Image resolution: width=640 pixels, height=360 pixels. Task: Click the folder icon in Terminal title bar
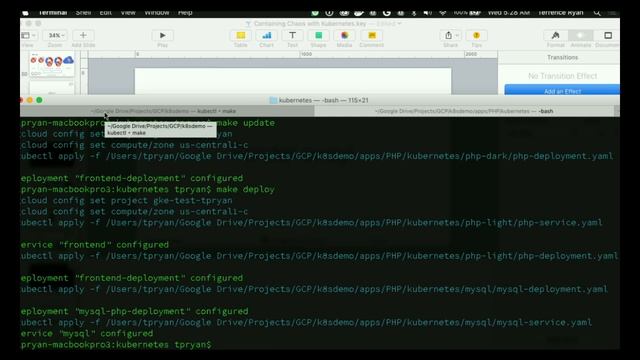point(273,100)
